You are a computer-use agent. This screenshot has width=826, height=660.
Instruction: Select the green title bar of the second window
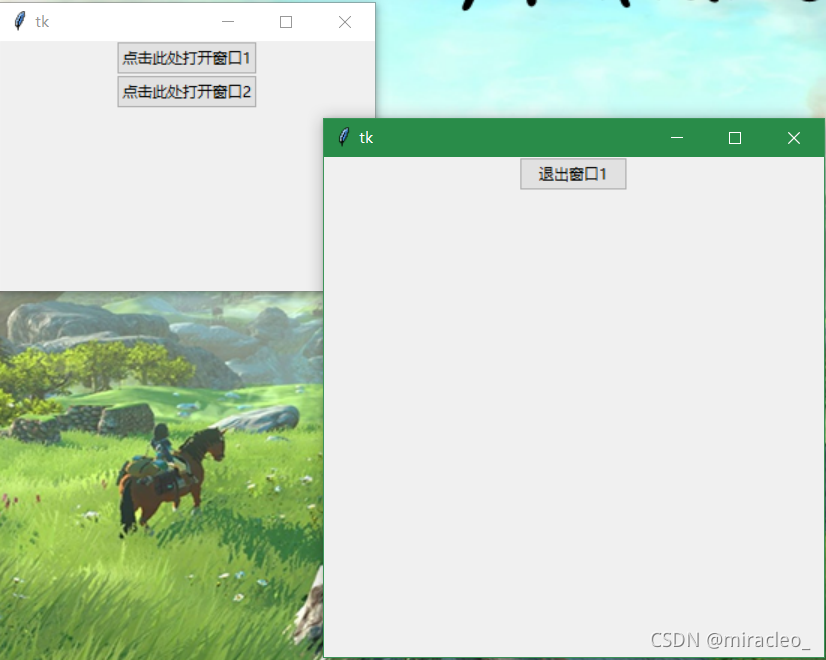click(x=500, y=137)
